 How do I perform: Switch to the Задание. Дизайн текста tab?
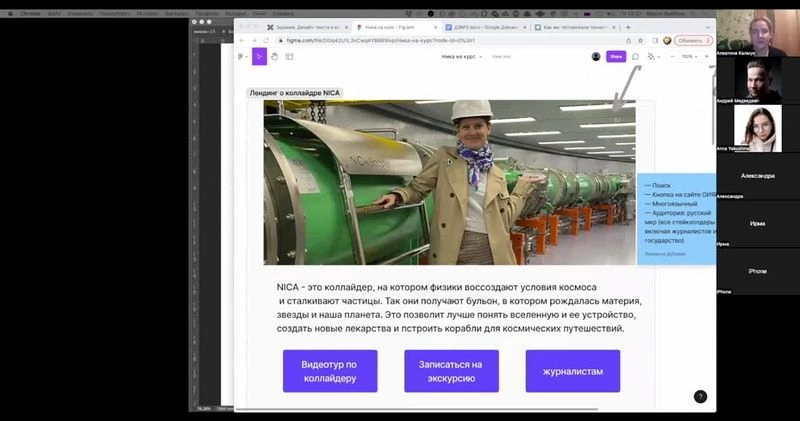point(308,27)
